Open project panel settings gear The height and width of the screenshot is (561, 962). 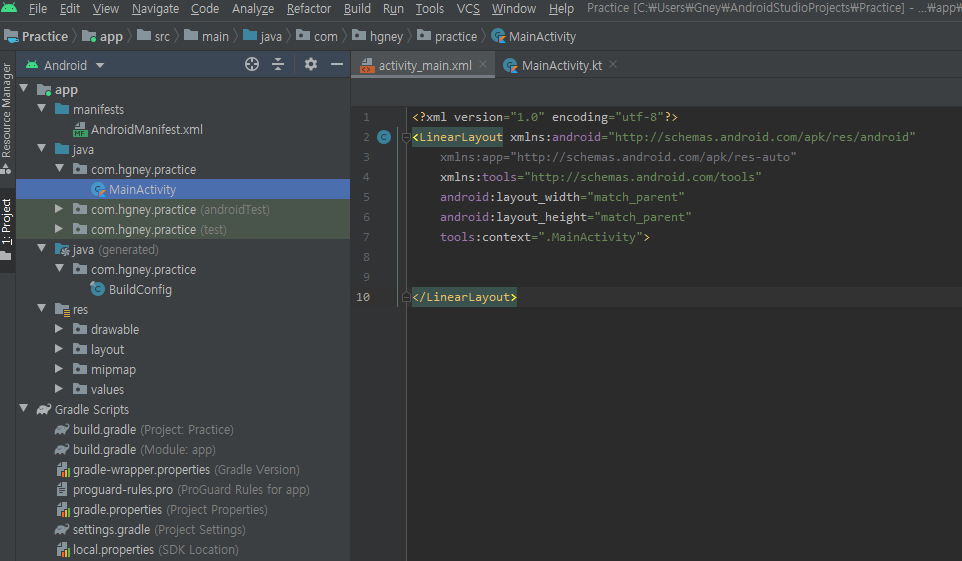(x=310, y=64)
